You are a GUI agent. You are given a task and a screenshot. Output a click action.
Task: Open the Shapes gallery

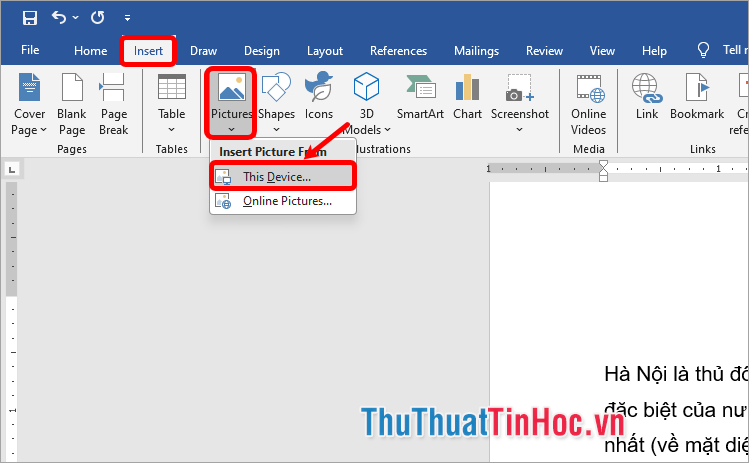point(276,104)
